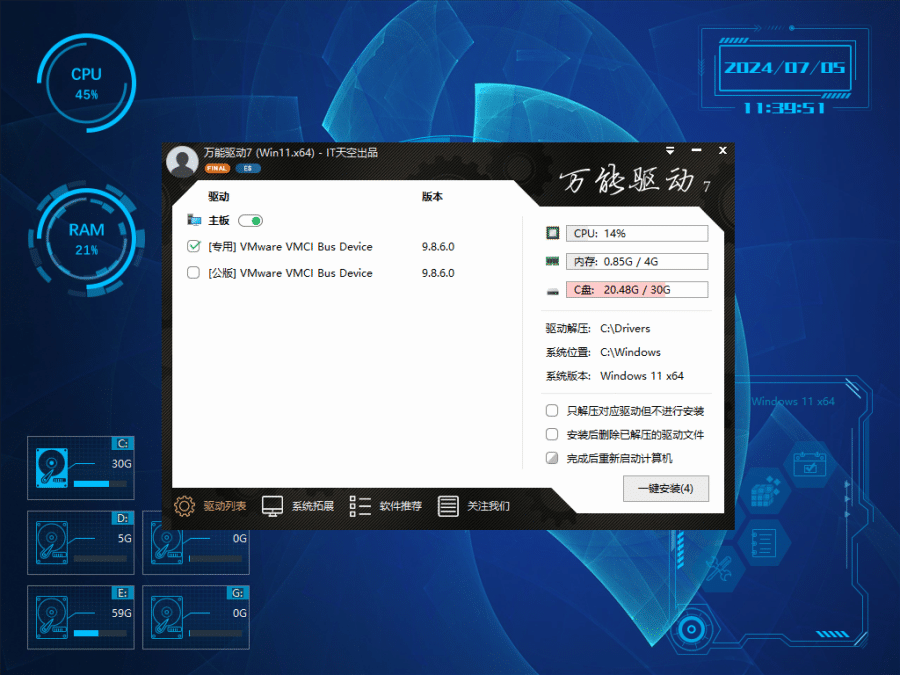
Task: Click the D: 5G drive widget
Action: click(81, 542)
